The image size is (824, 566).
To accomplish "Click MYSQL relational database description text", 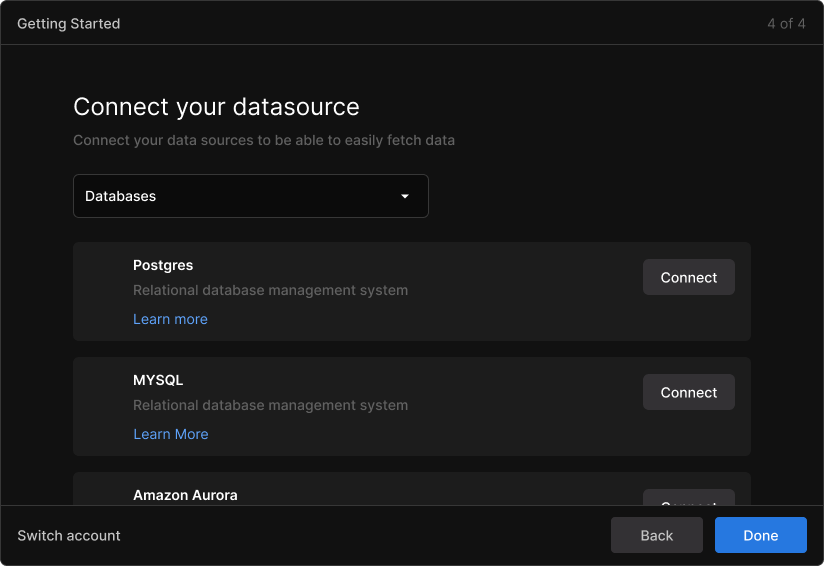I will (x=271, y=405).
